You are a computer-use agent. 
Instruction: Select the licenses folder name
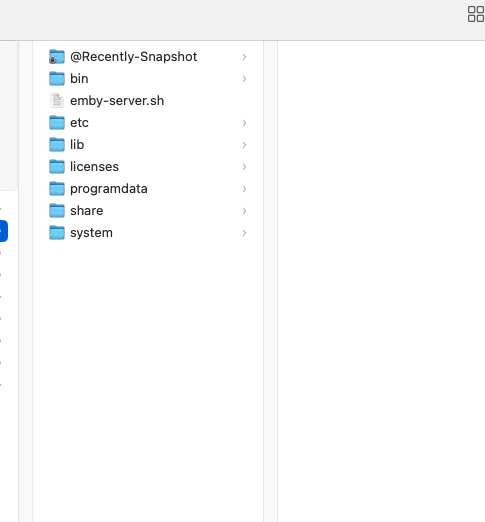(94, 167)
